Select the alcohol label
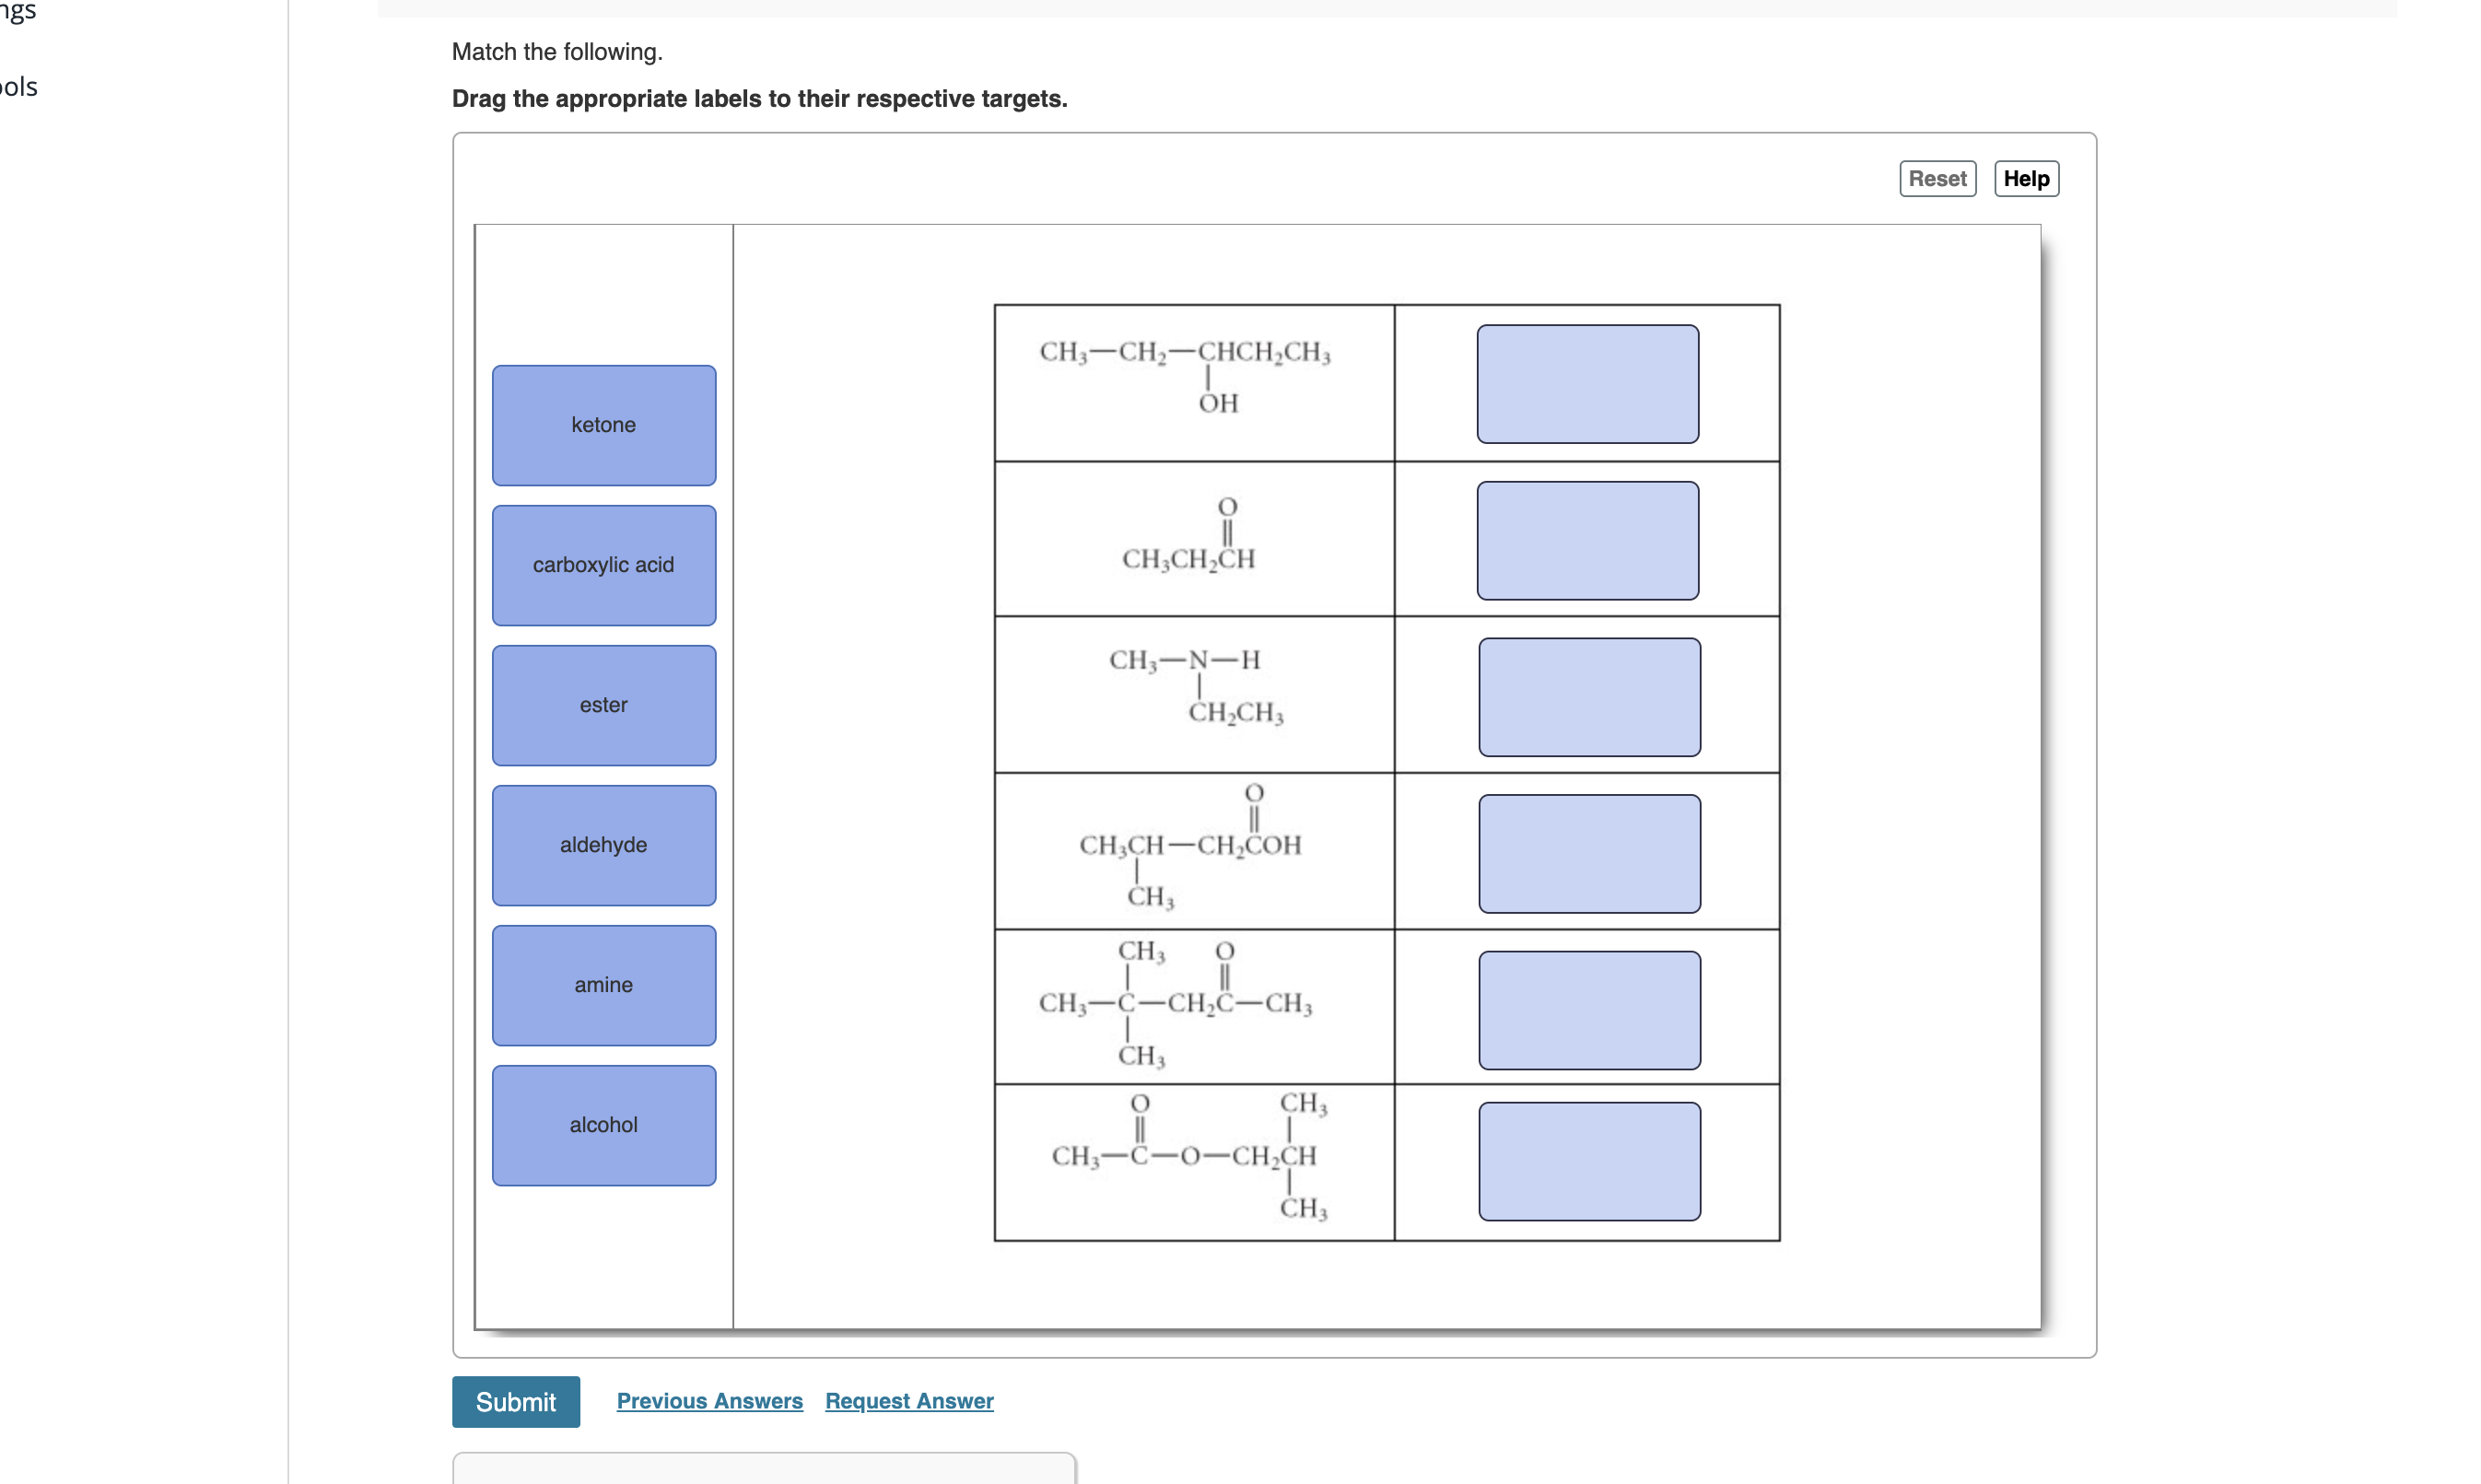Viewport: 2481px width, 1484px height. pos(603,1124)
